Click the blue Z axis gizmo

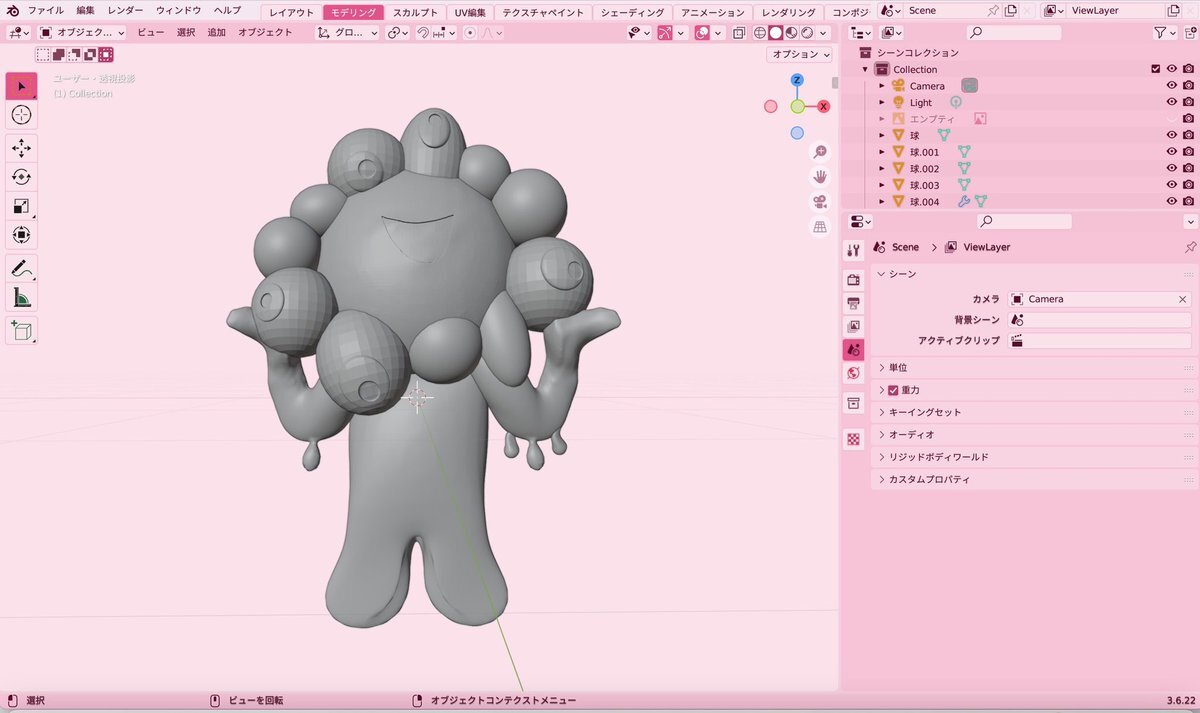point(797,80)
